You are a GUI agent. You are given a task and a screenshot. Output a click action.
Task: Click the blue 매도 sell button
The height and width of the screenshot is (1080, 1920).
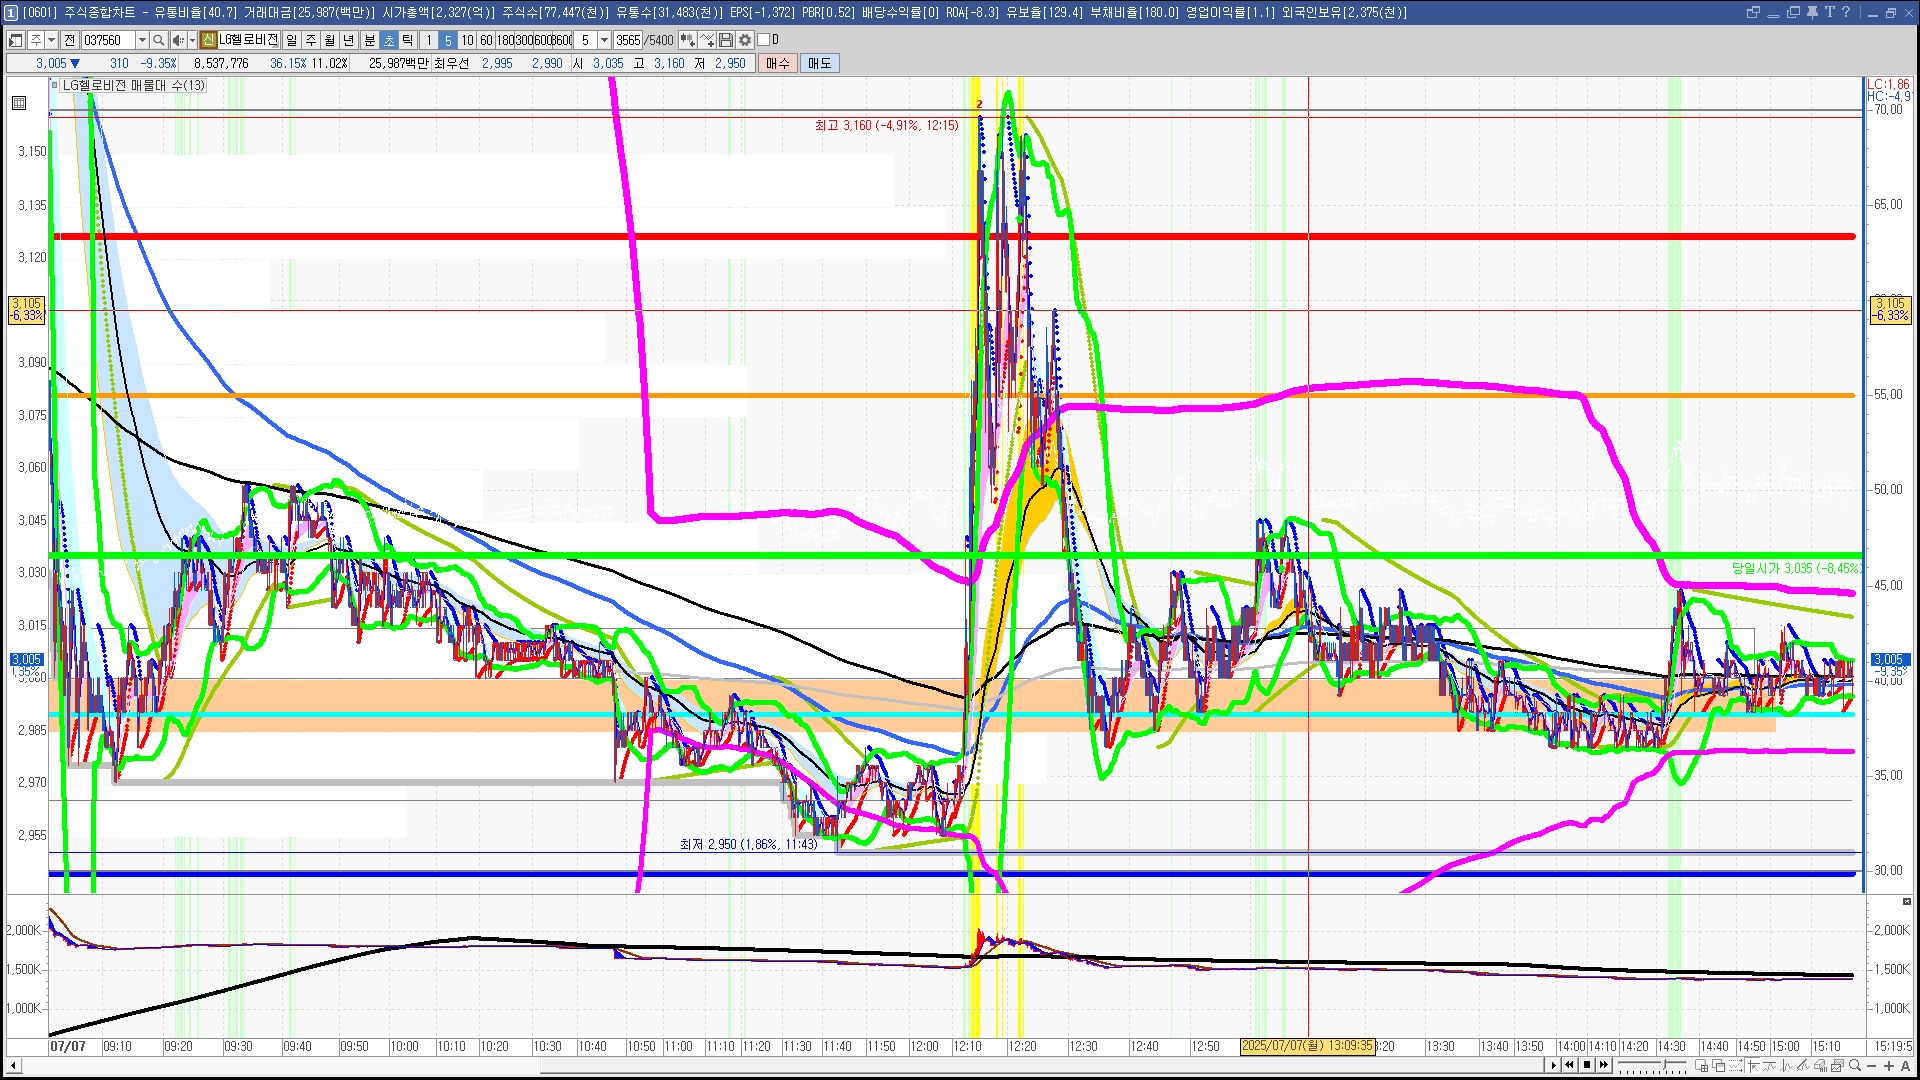click(820, 63)
